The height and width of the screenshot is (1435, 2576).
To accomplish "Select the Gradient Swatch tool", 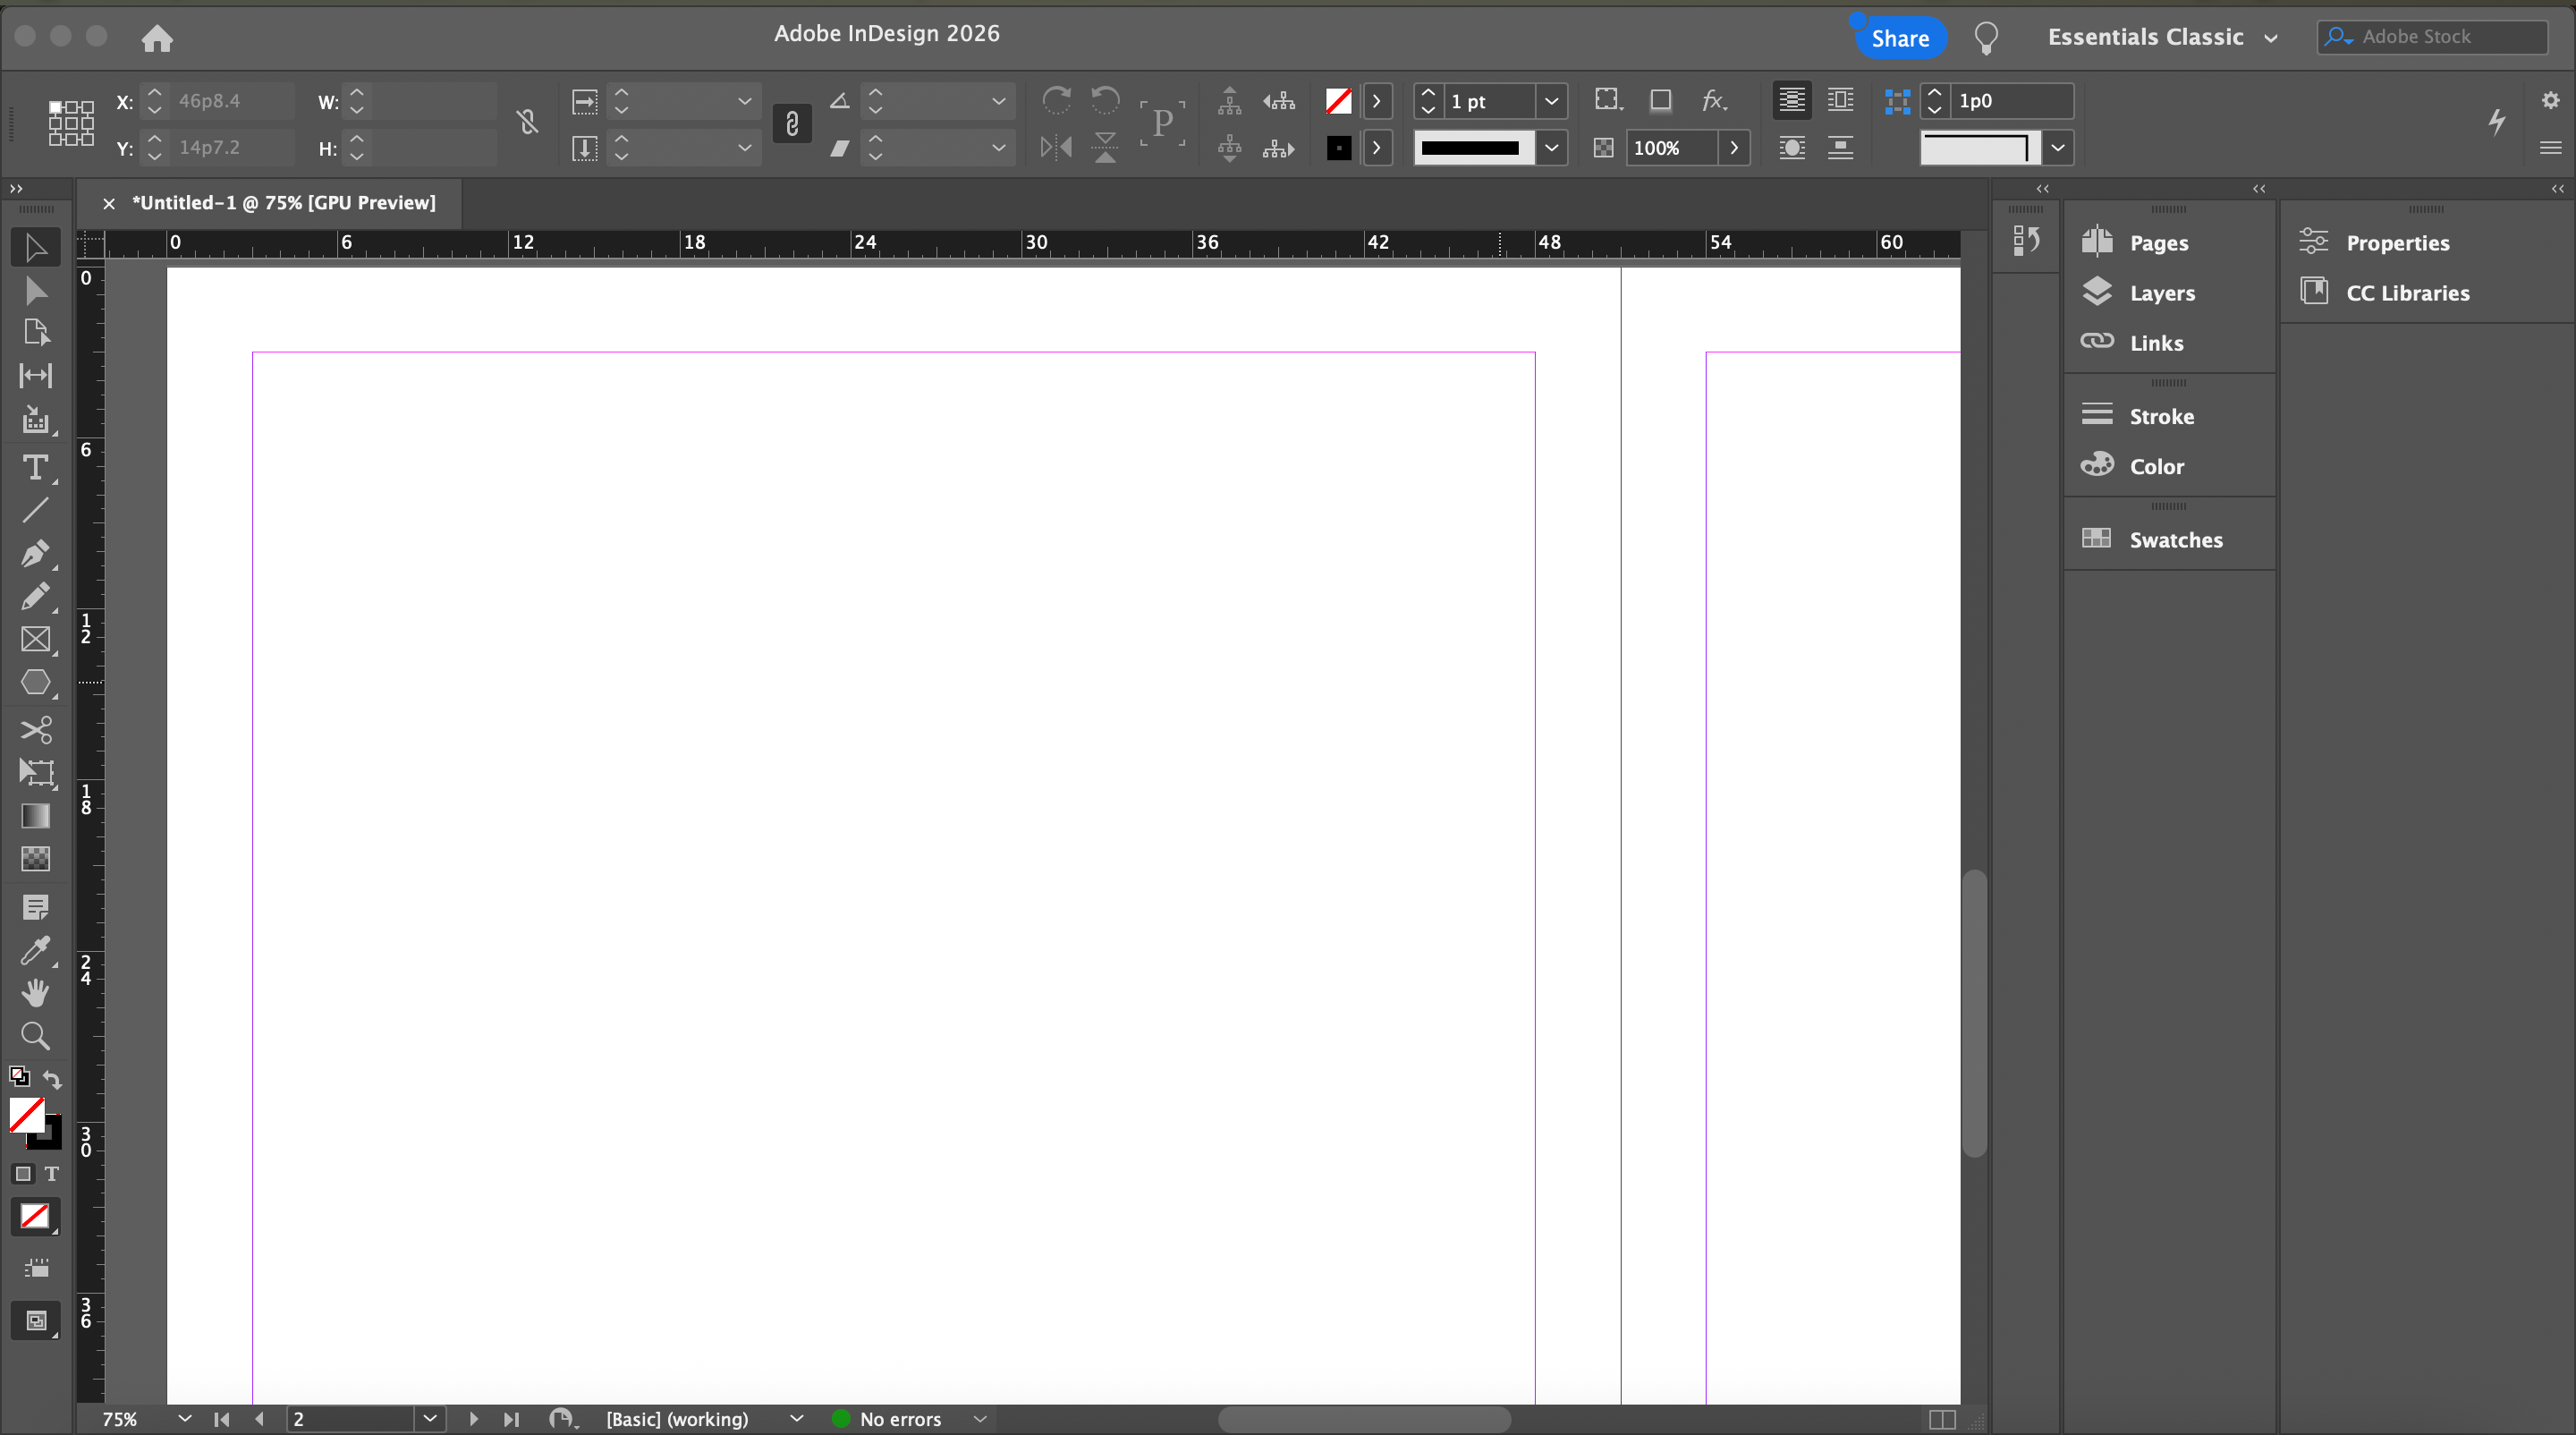I will coord(35,816).
